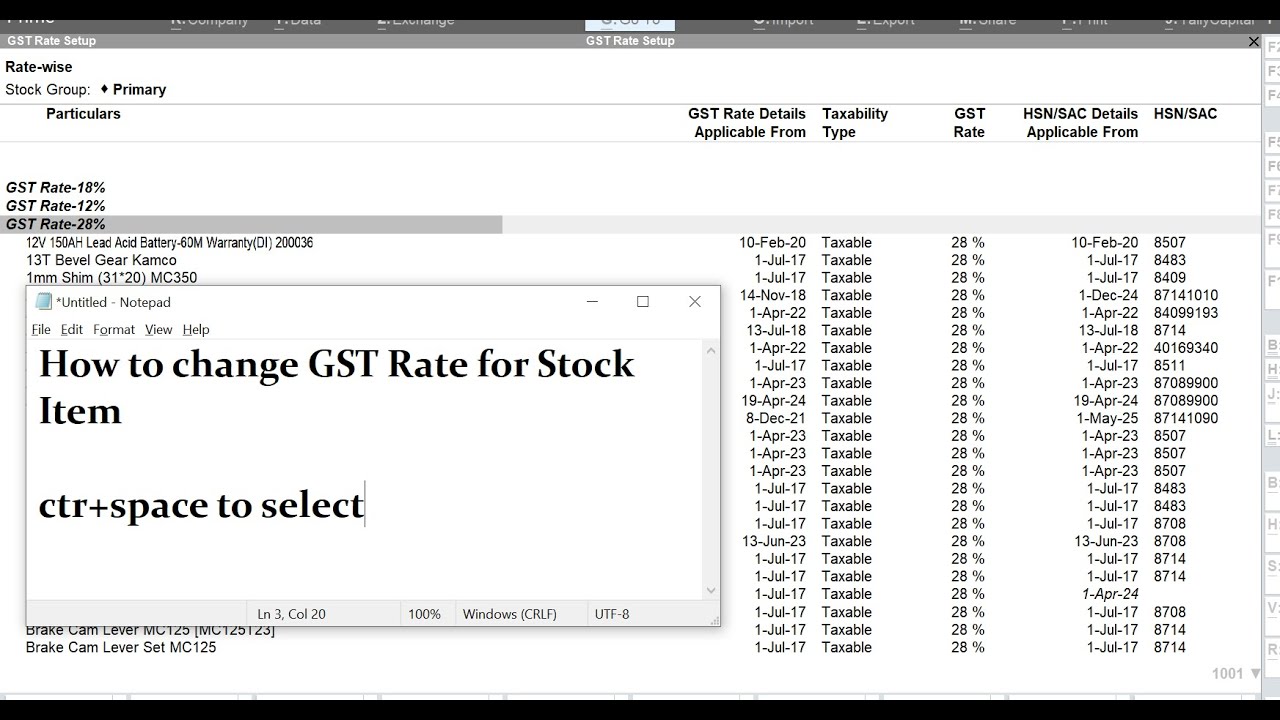1280x720 pixels.
Task: Maximize the Notepad window
Action: tap(643, 302)
